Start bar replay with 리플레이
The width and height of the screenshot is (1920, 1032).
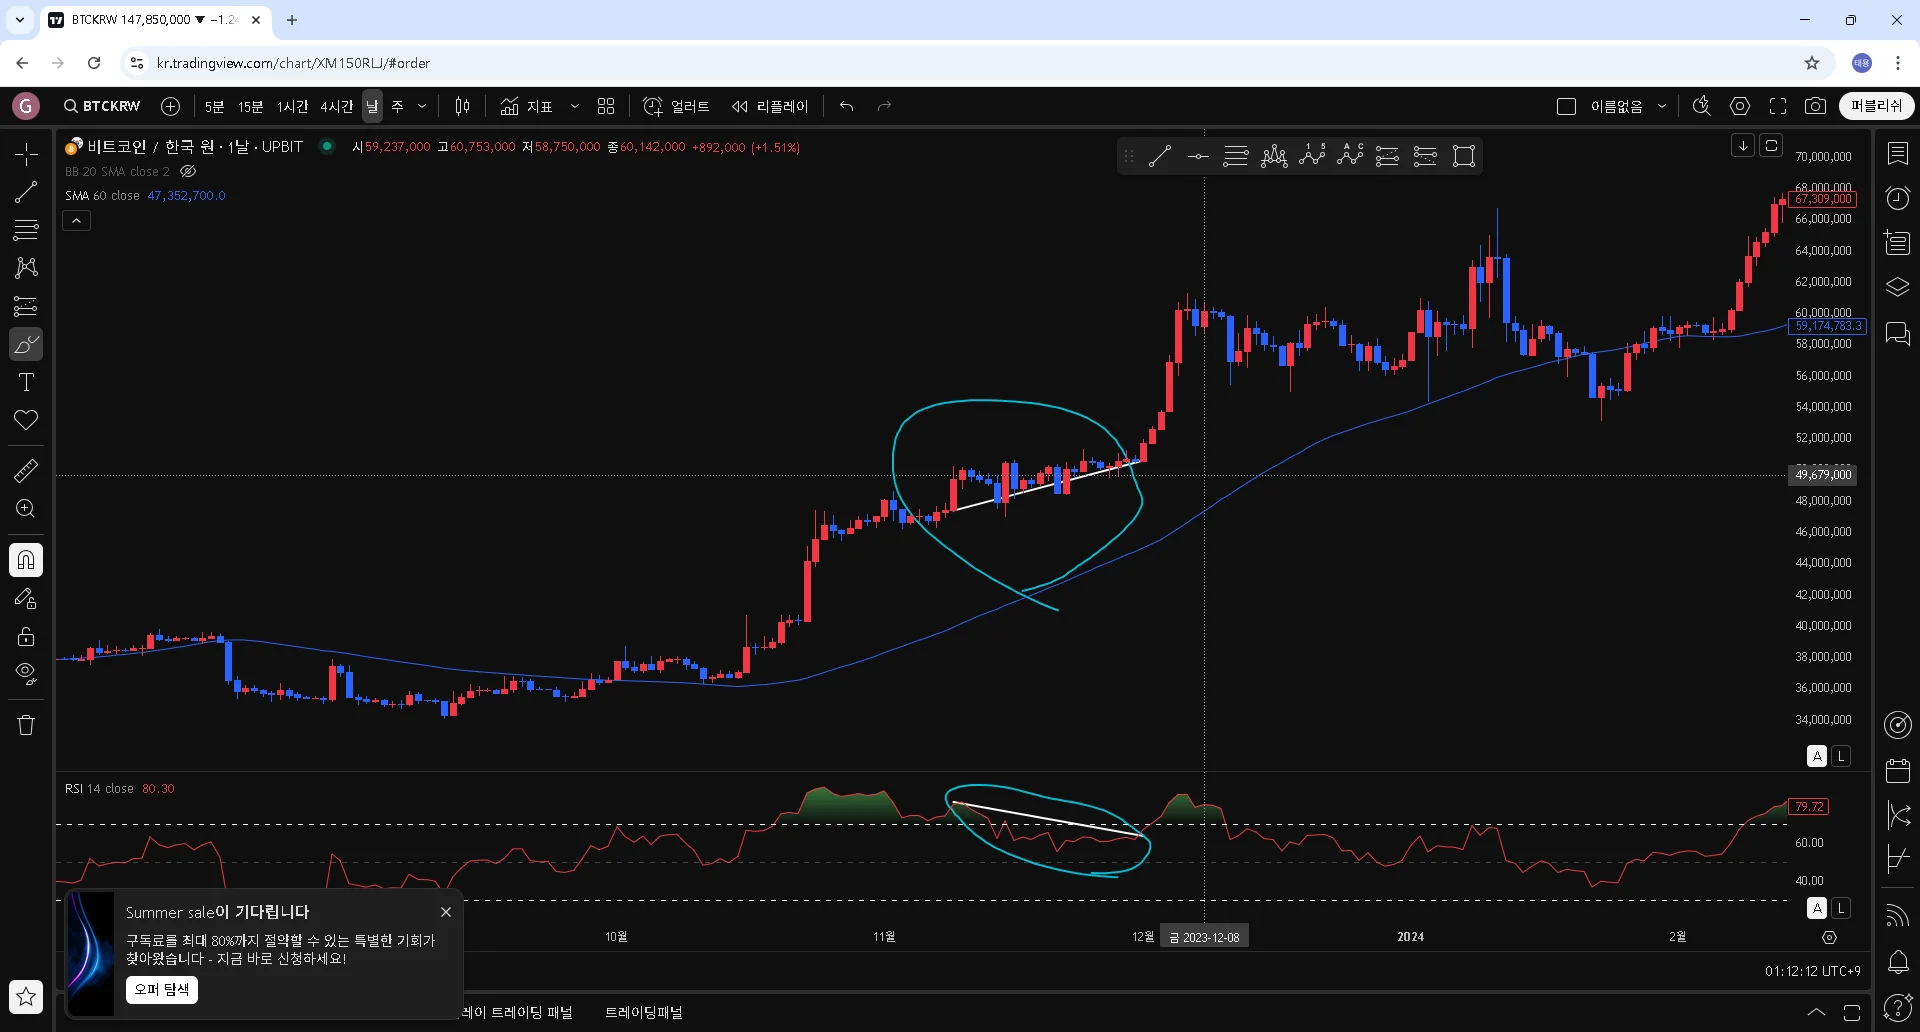[x=770, y=106]
